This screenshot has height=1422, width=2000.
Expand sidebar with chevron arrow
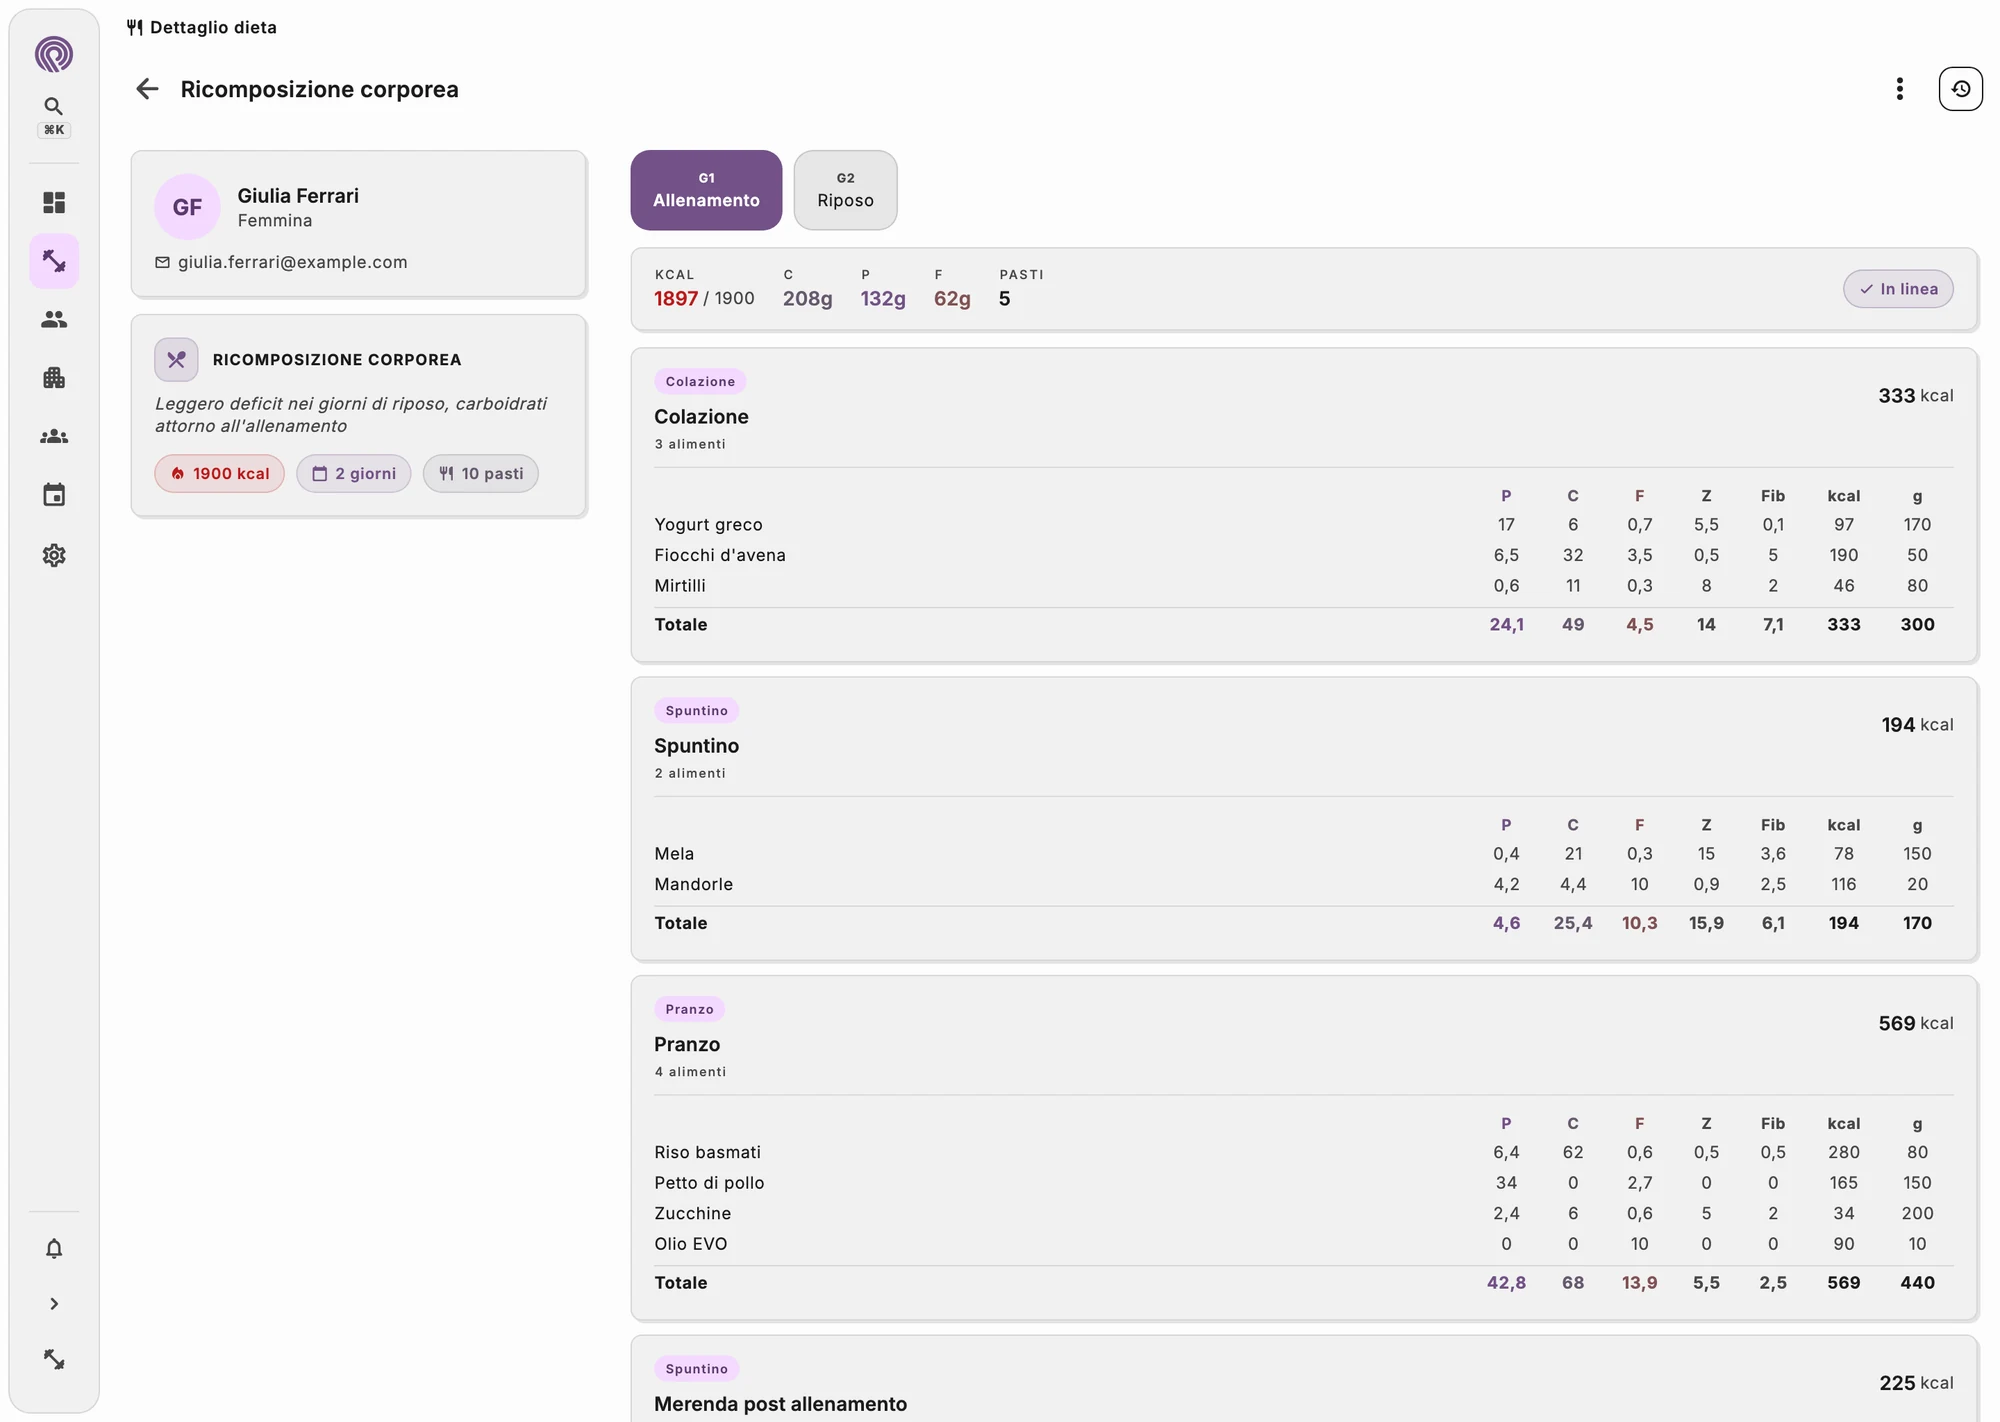pos(54,1304)
